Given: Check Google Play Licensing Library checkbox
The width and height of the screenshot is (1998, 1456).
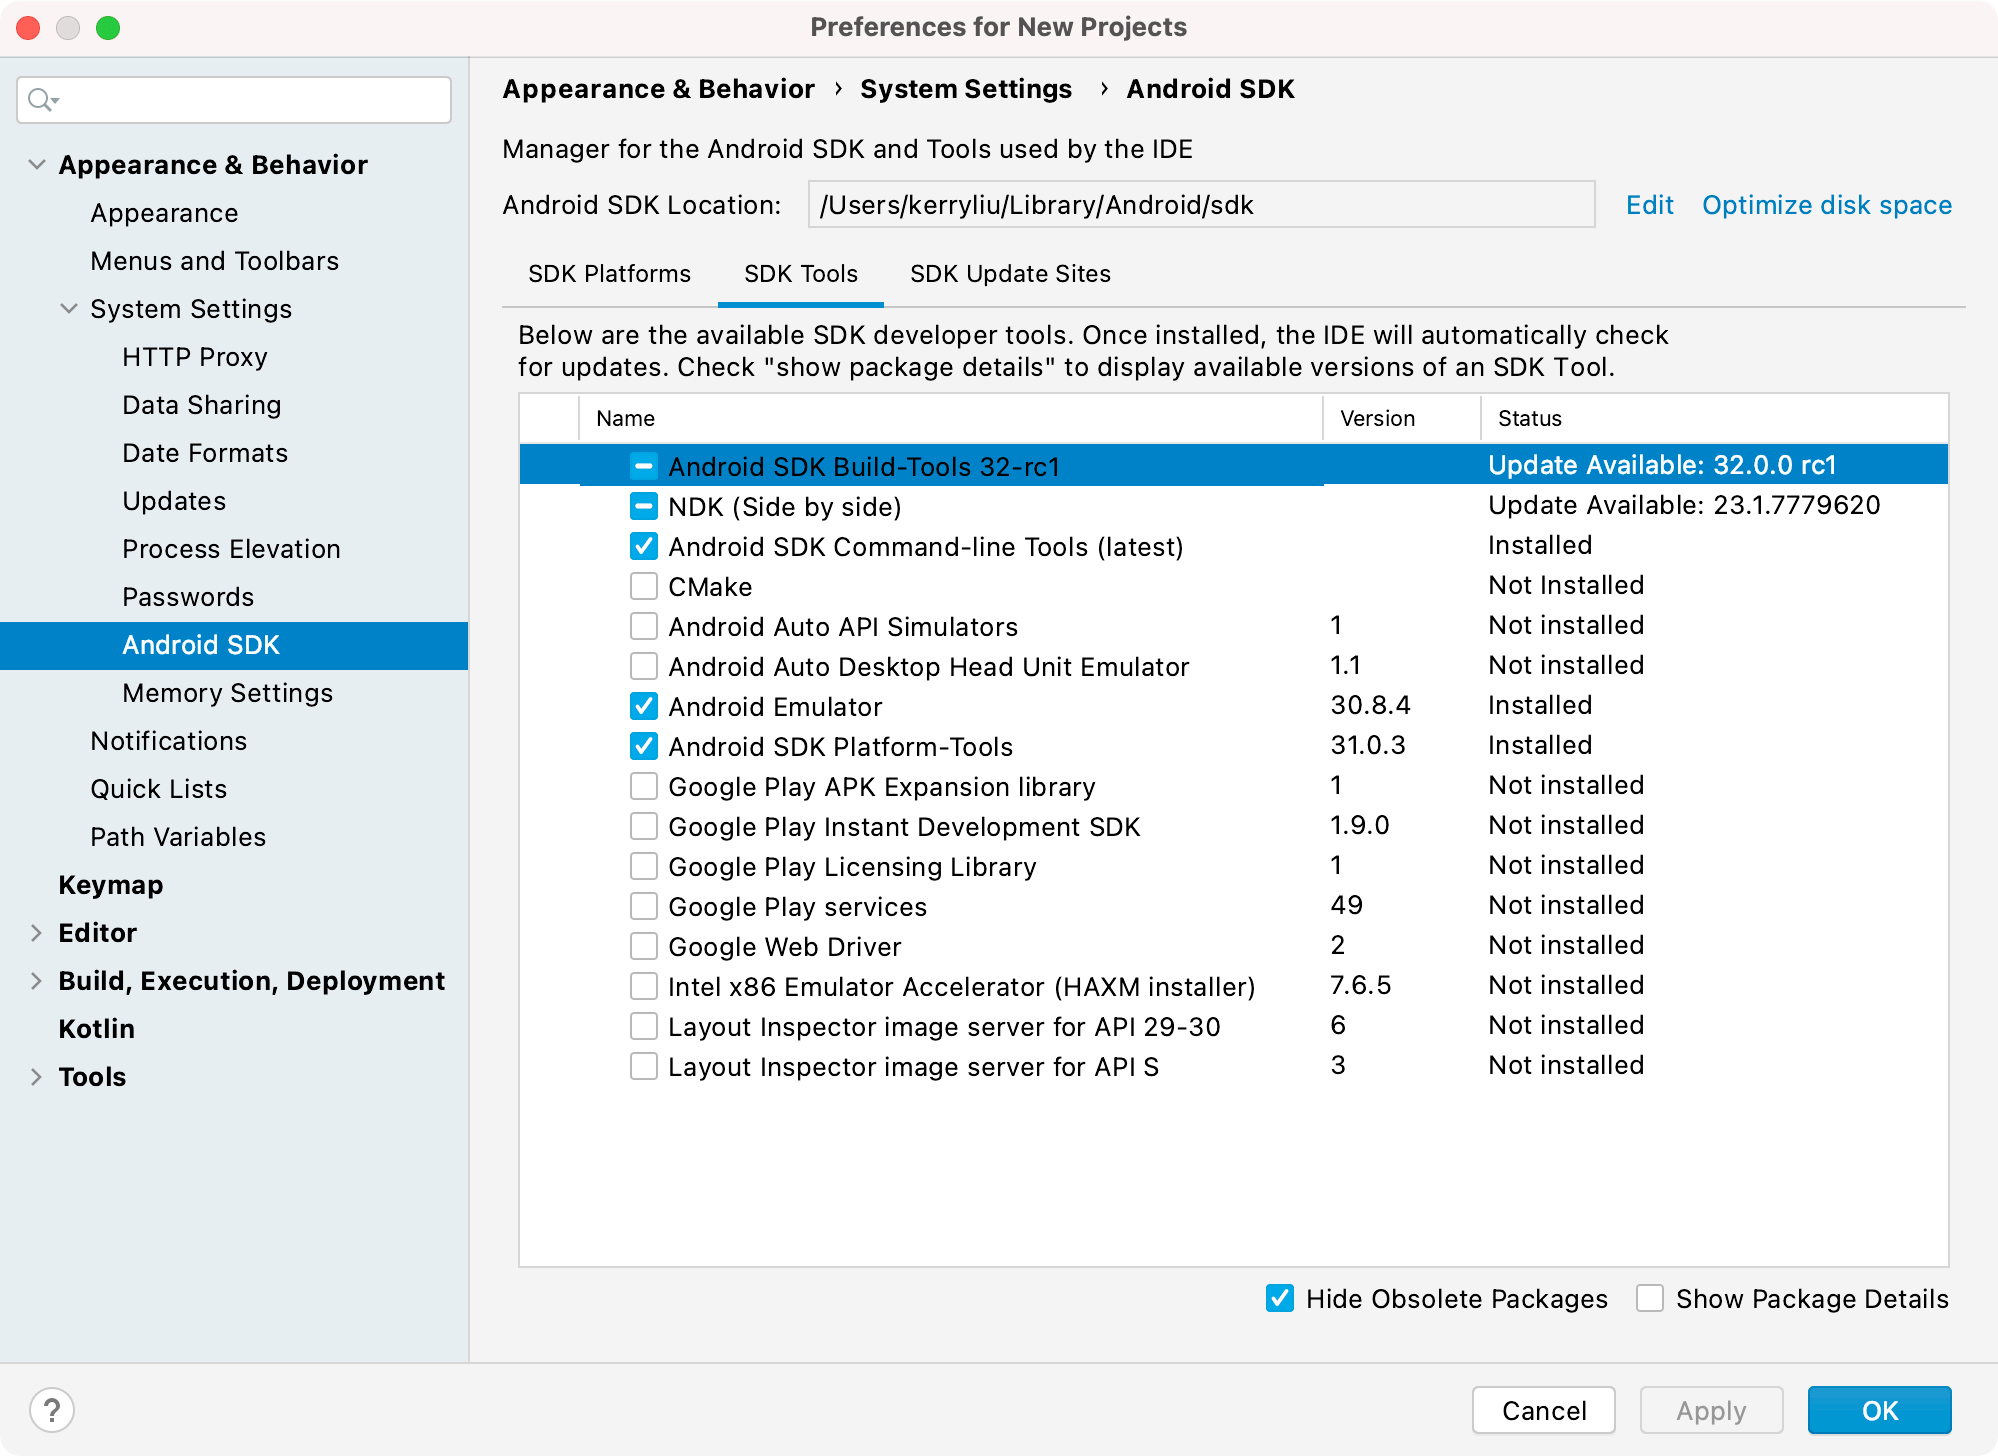Looking at the screenshot, I should click(x=644, y=866).
